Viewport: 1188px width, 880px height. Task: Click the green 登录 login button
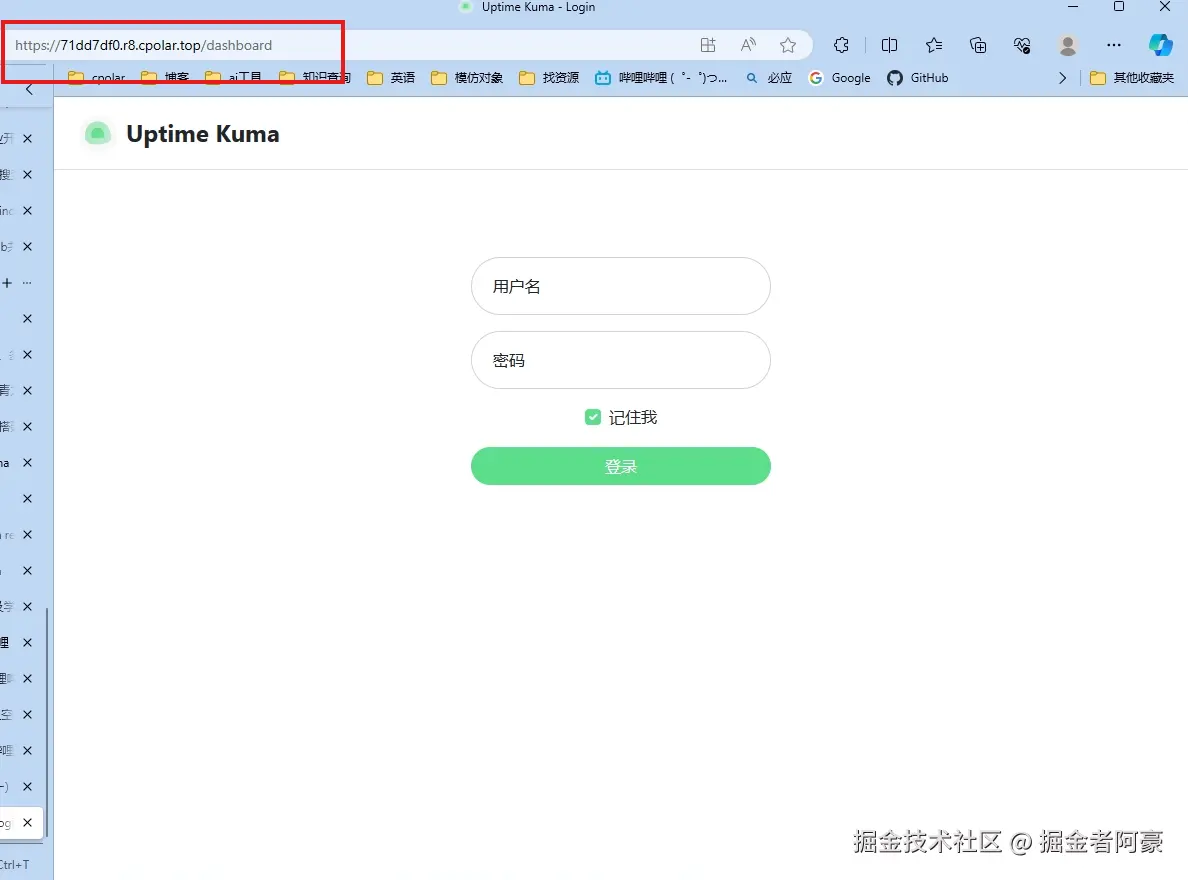coord(621,466)
